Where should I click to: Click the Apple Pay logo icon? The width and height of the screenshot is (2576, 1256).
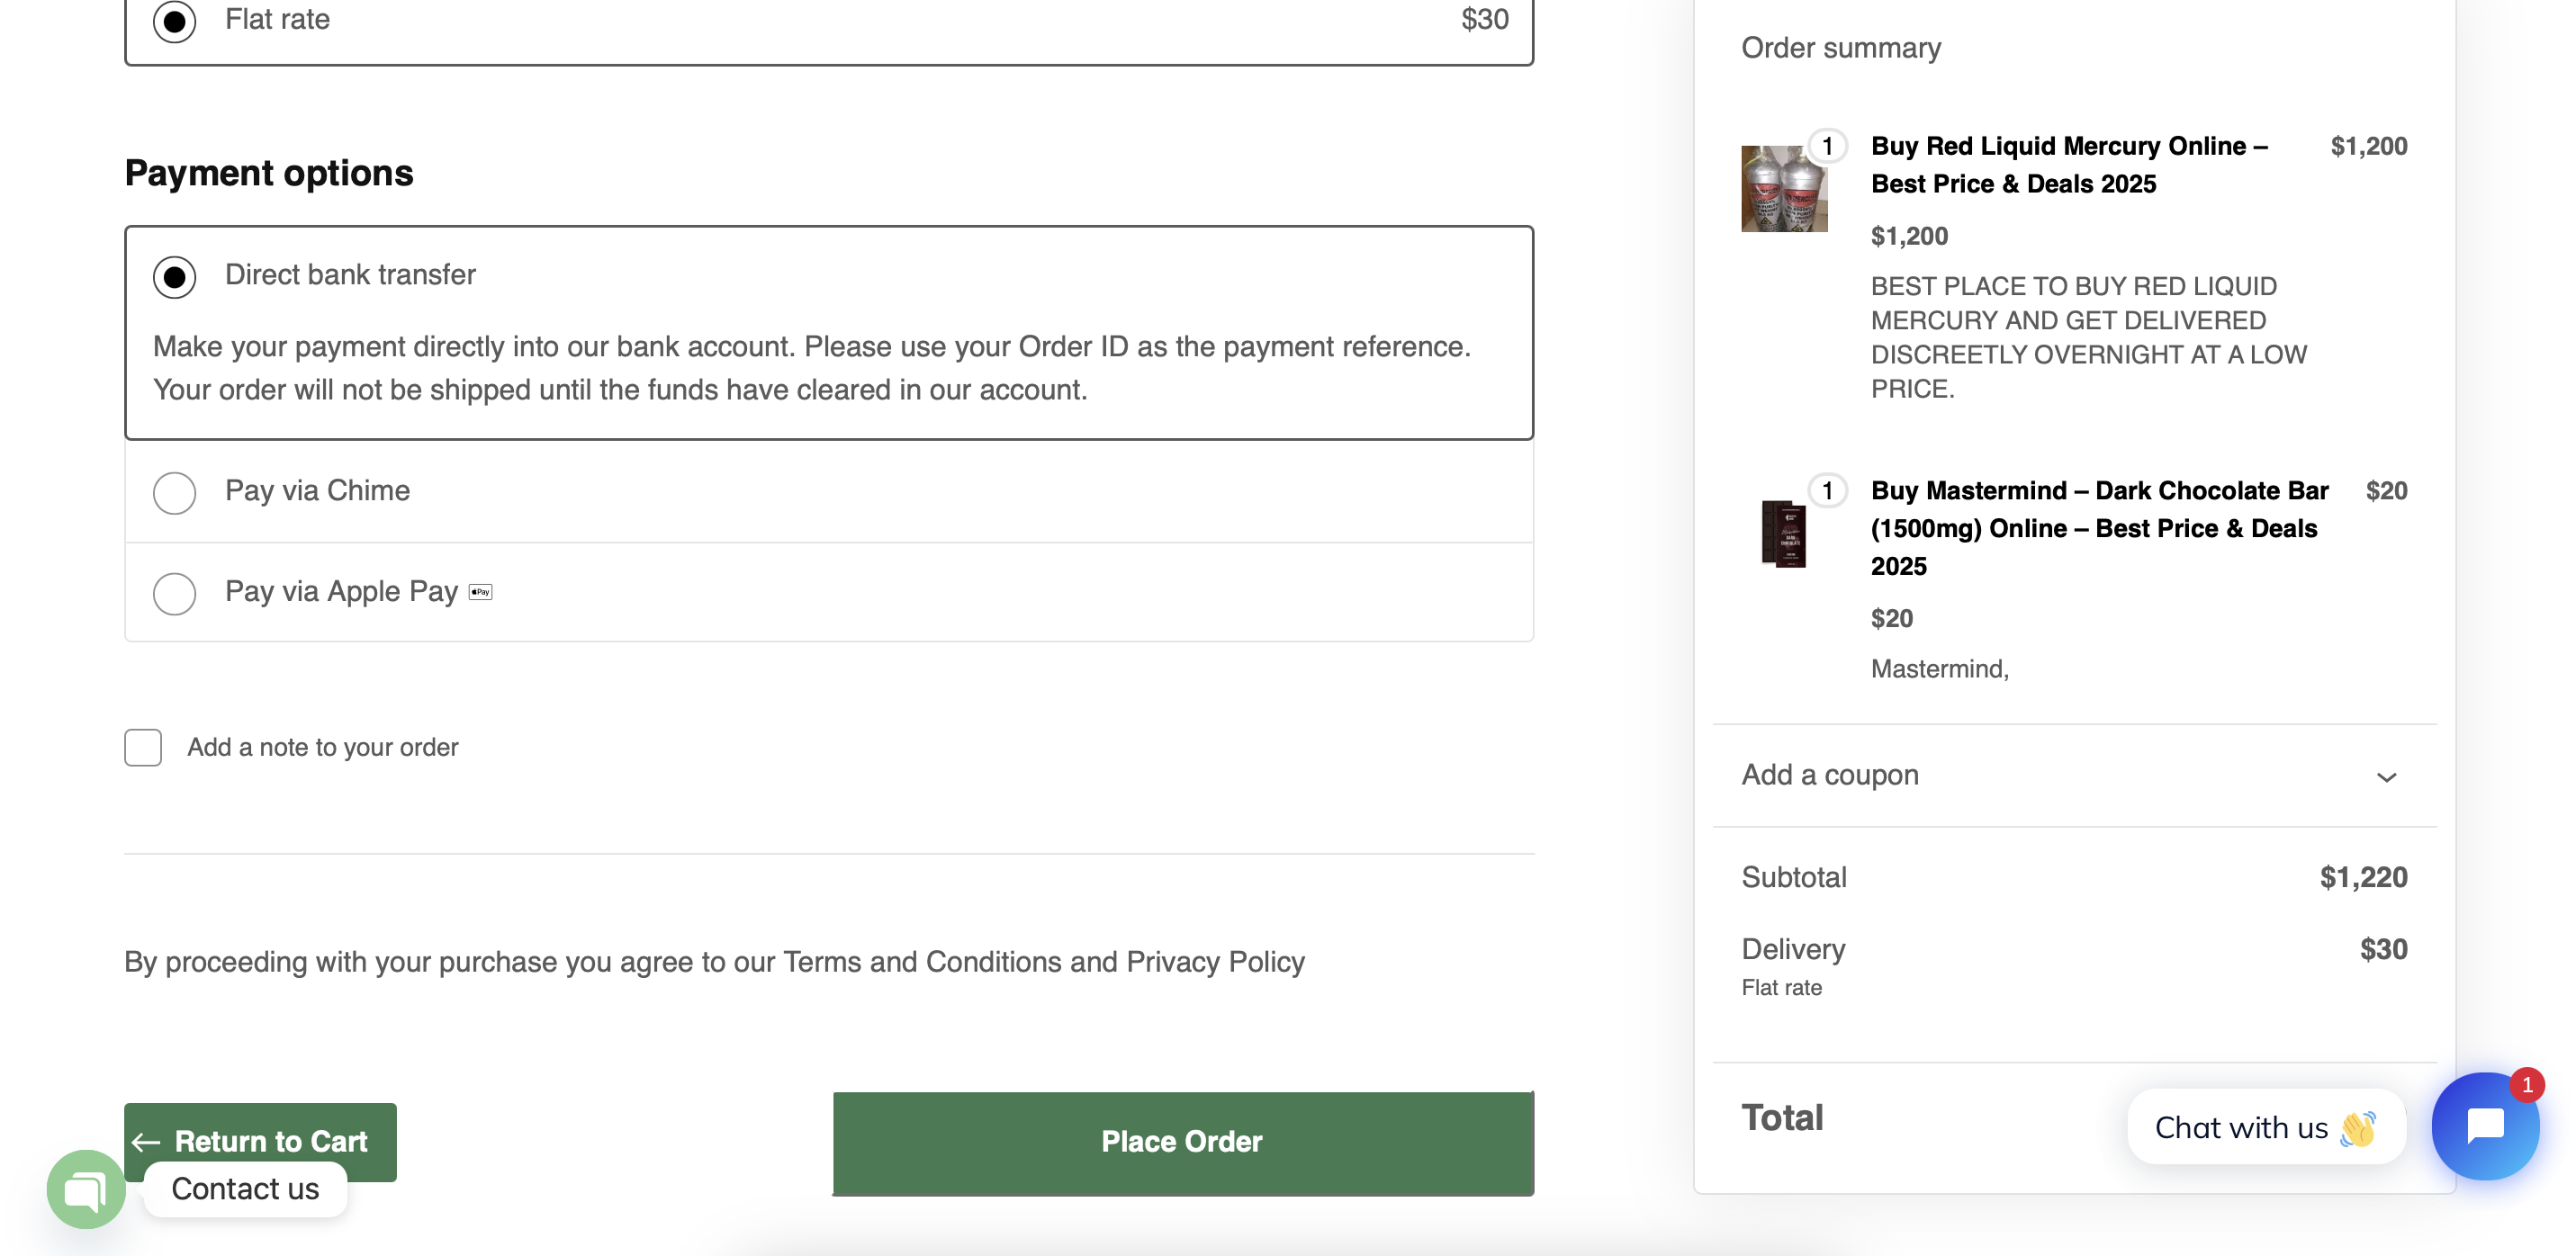pos(481,592)
